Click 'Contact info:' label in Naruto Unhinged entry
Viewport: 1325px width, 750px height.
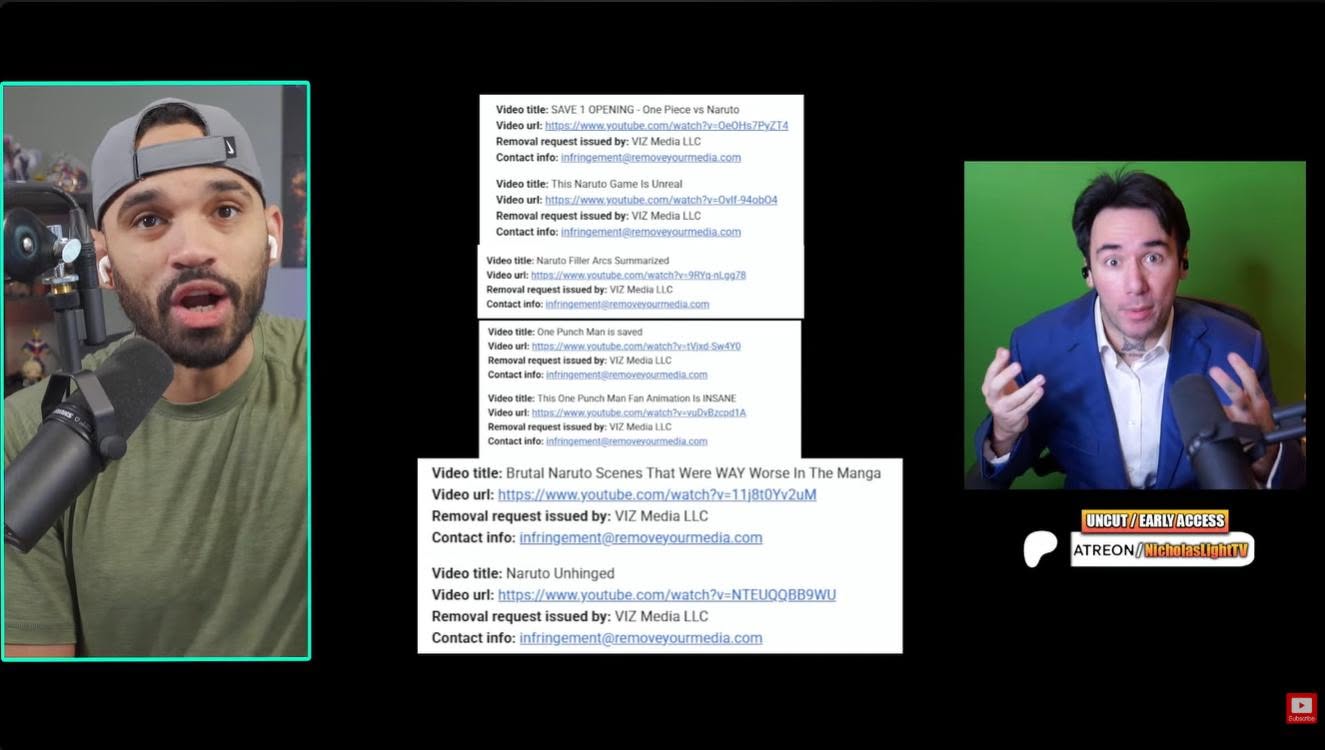click(x=474, y=638)
